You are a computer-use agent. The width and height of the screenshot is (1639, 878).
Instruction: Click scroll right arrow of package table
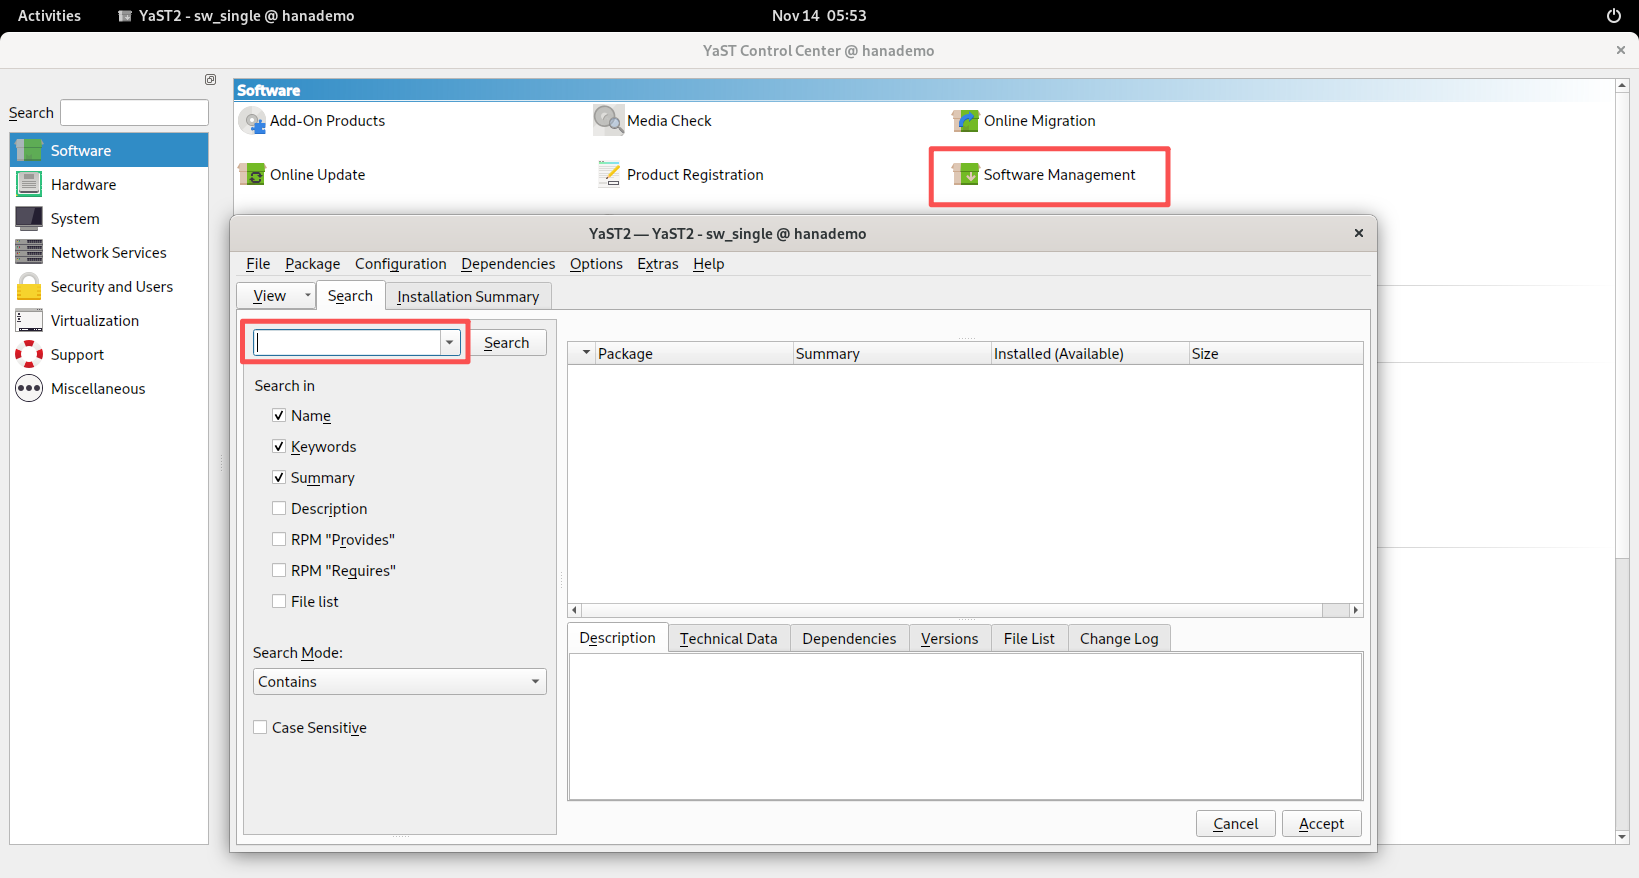[x=1356, y=610]
